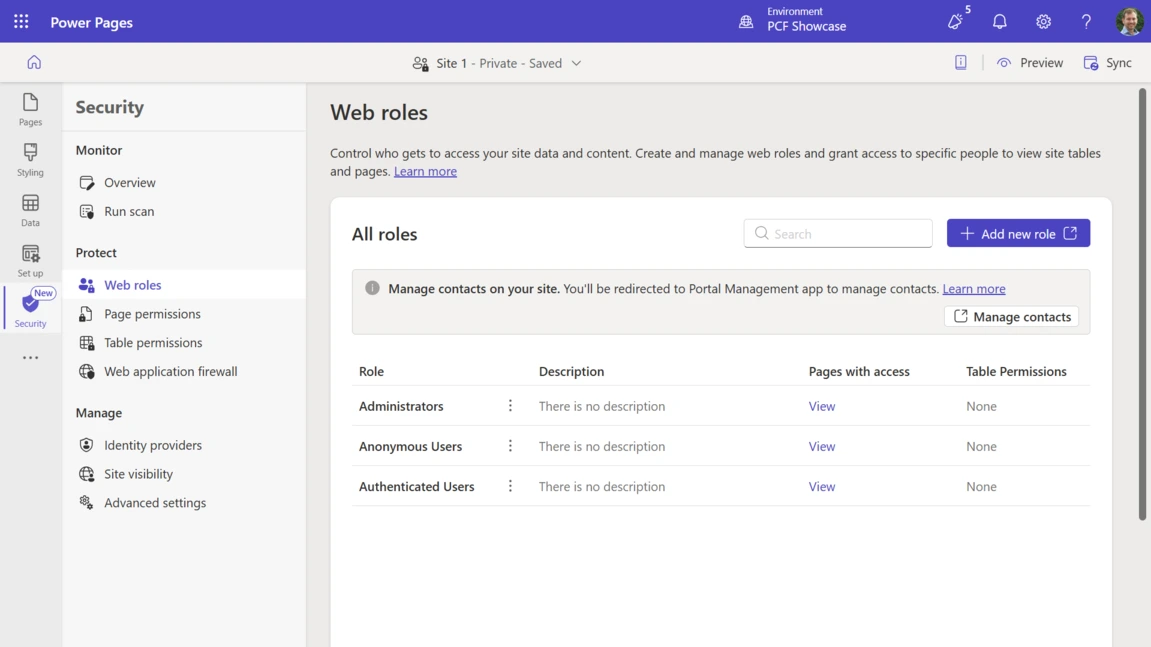The image size is (1151, 647).
Task: Click the Sync button
Action: pos(1108,62)
